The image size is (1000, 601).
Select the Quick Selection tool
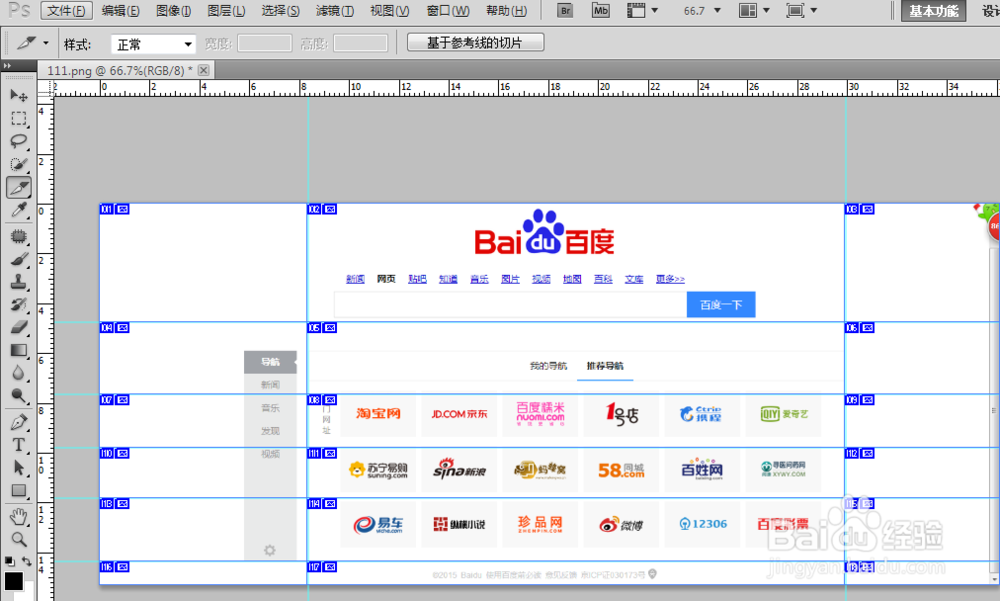(18, 164)
